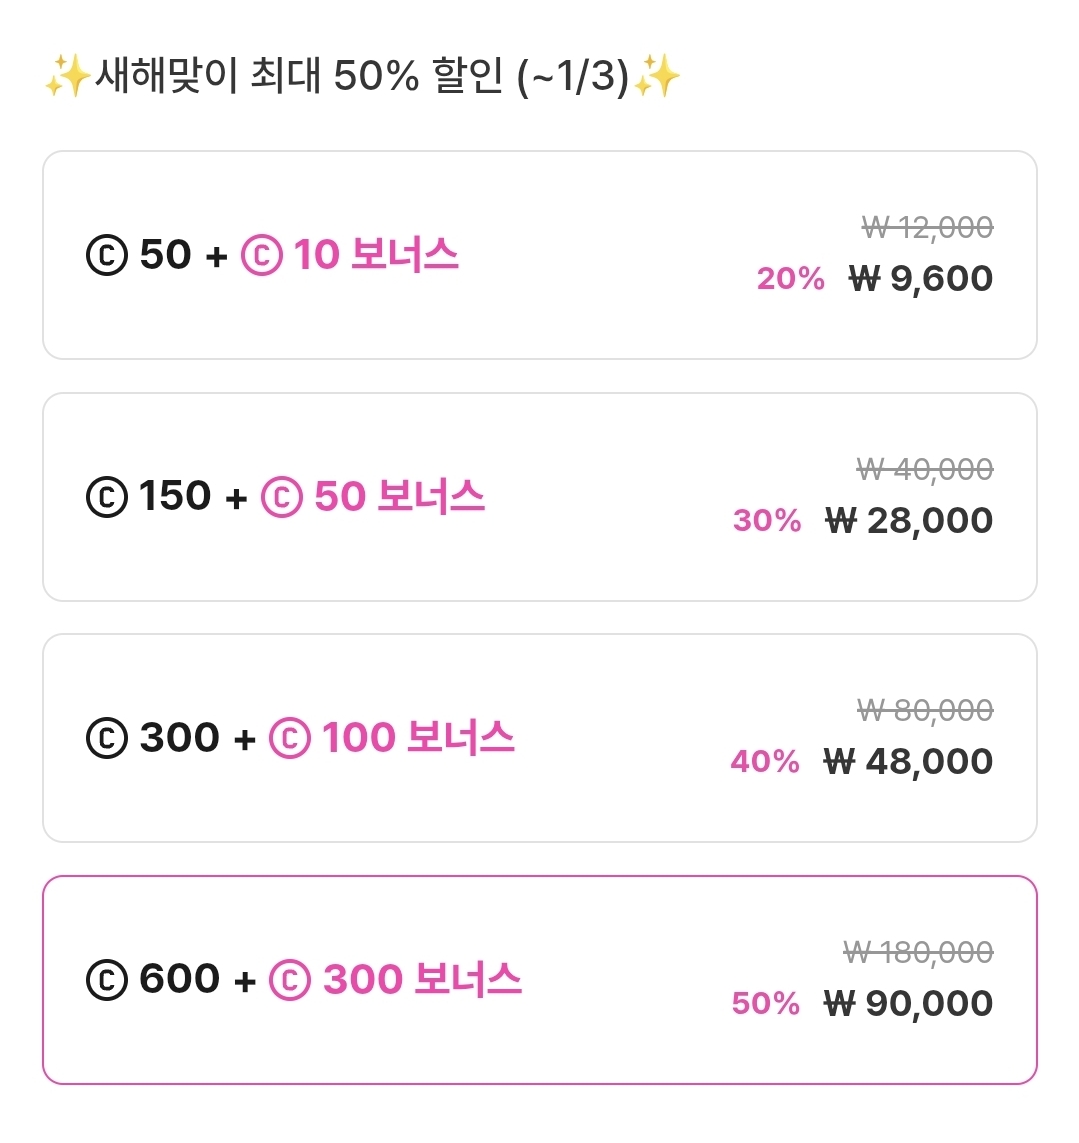Click the 새해맞이 최대 50% 할인 heading

[361, 77]
